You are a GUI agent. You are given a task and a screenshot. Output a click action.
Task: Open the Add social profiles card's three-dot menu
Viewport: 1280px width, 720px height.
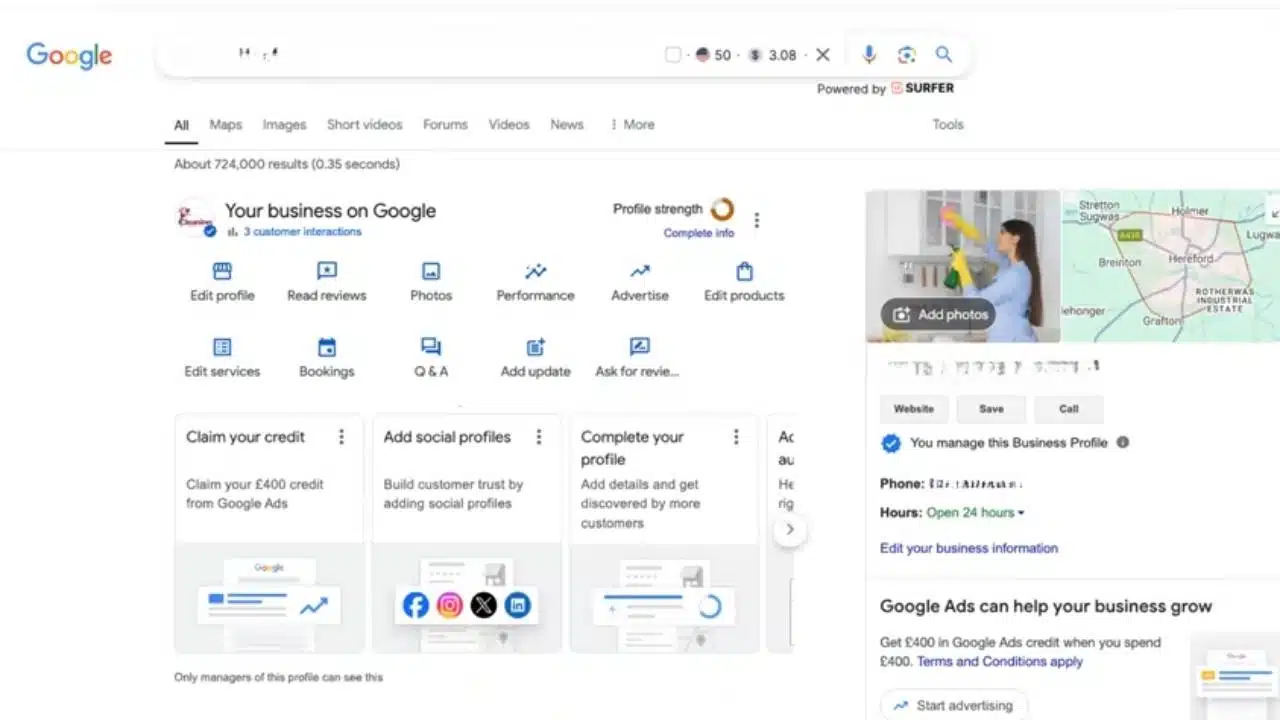[539, 437]
